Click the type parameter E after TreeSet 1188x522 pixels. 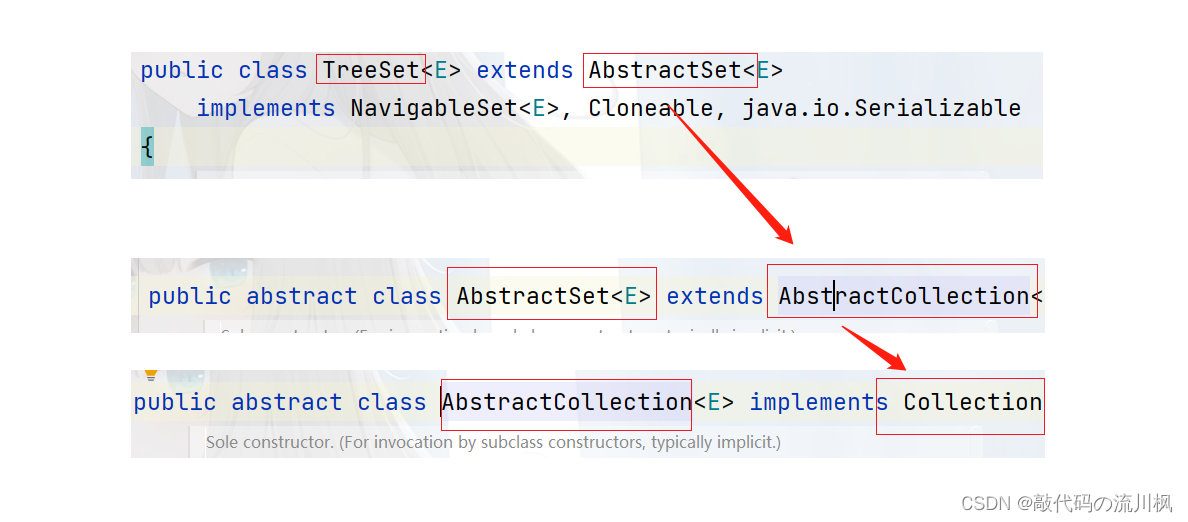(441, 70)
